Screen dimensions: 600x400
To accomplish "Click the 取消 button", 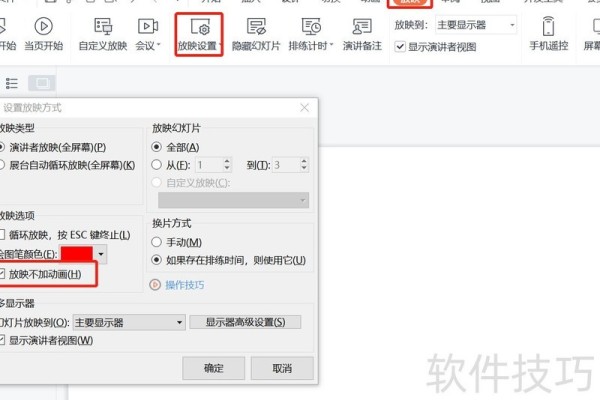I will coord(282,368).
